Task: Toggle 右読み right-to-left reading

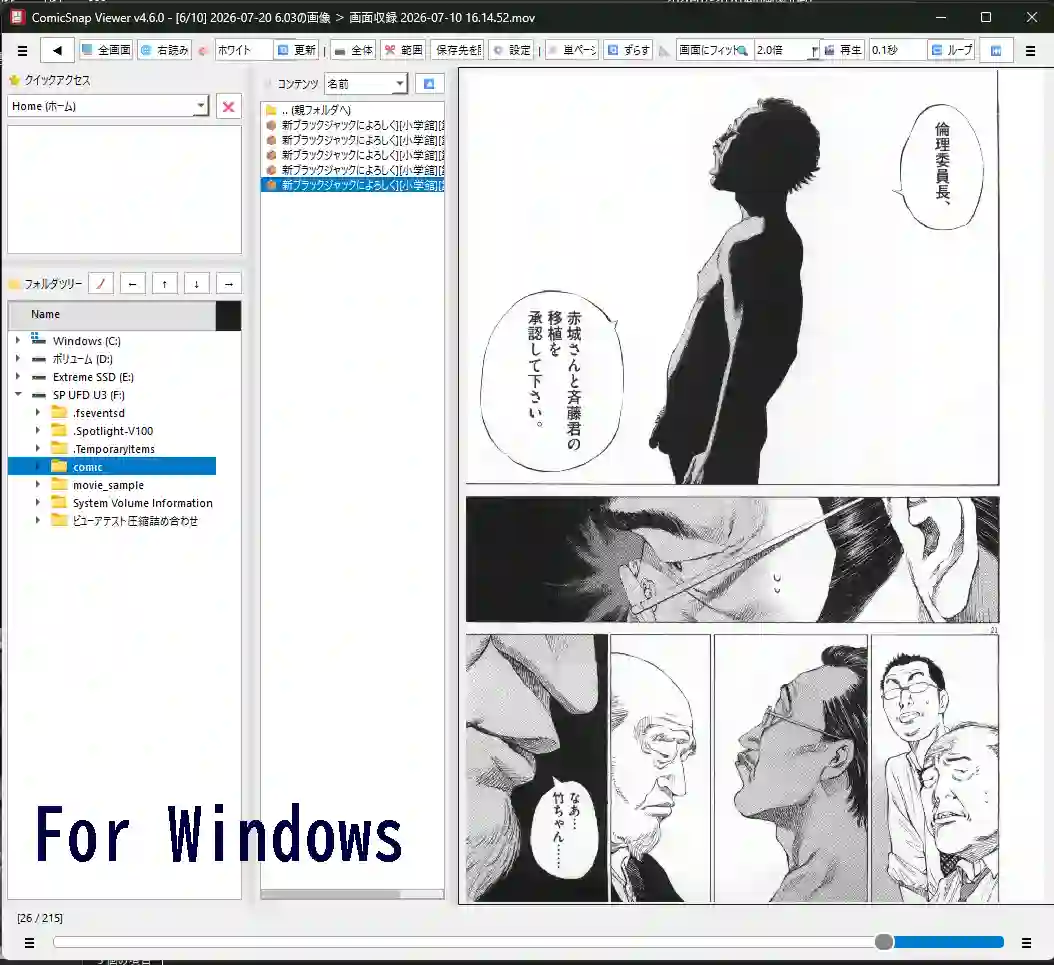Action: (165, 50)
